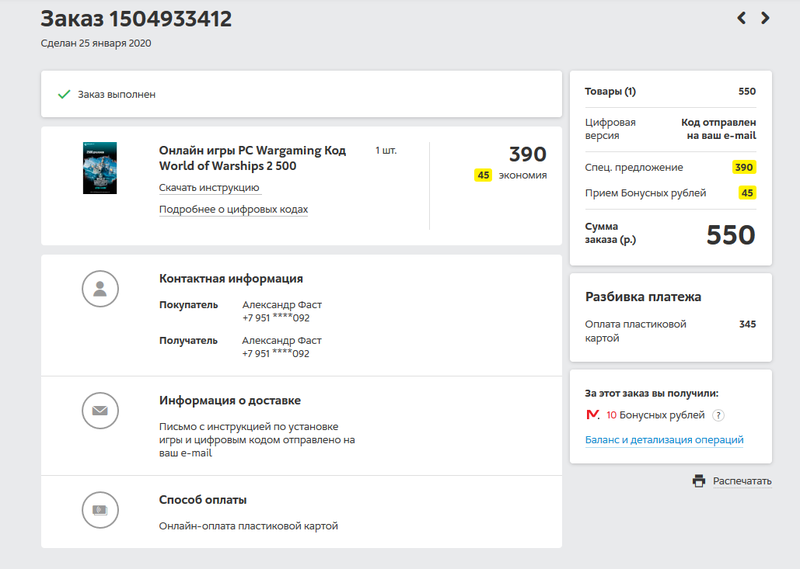Open the 'Скачать инструкцию' link
Image resolution: width=800 pixels, height=569 pixels.
[x=209, y=187]
